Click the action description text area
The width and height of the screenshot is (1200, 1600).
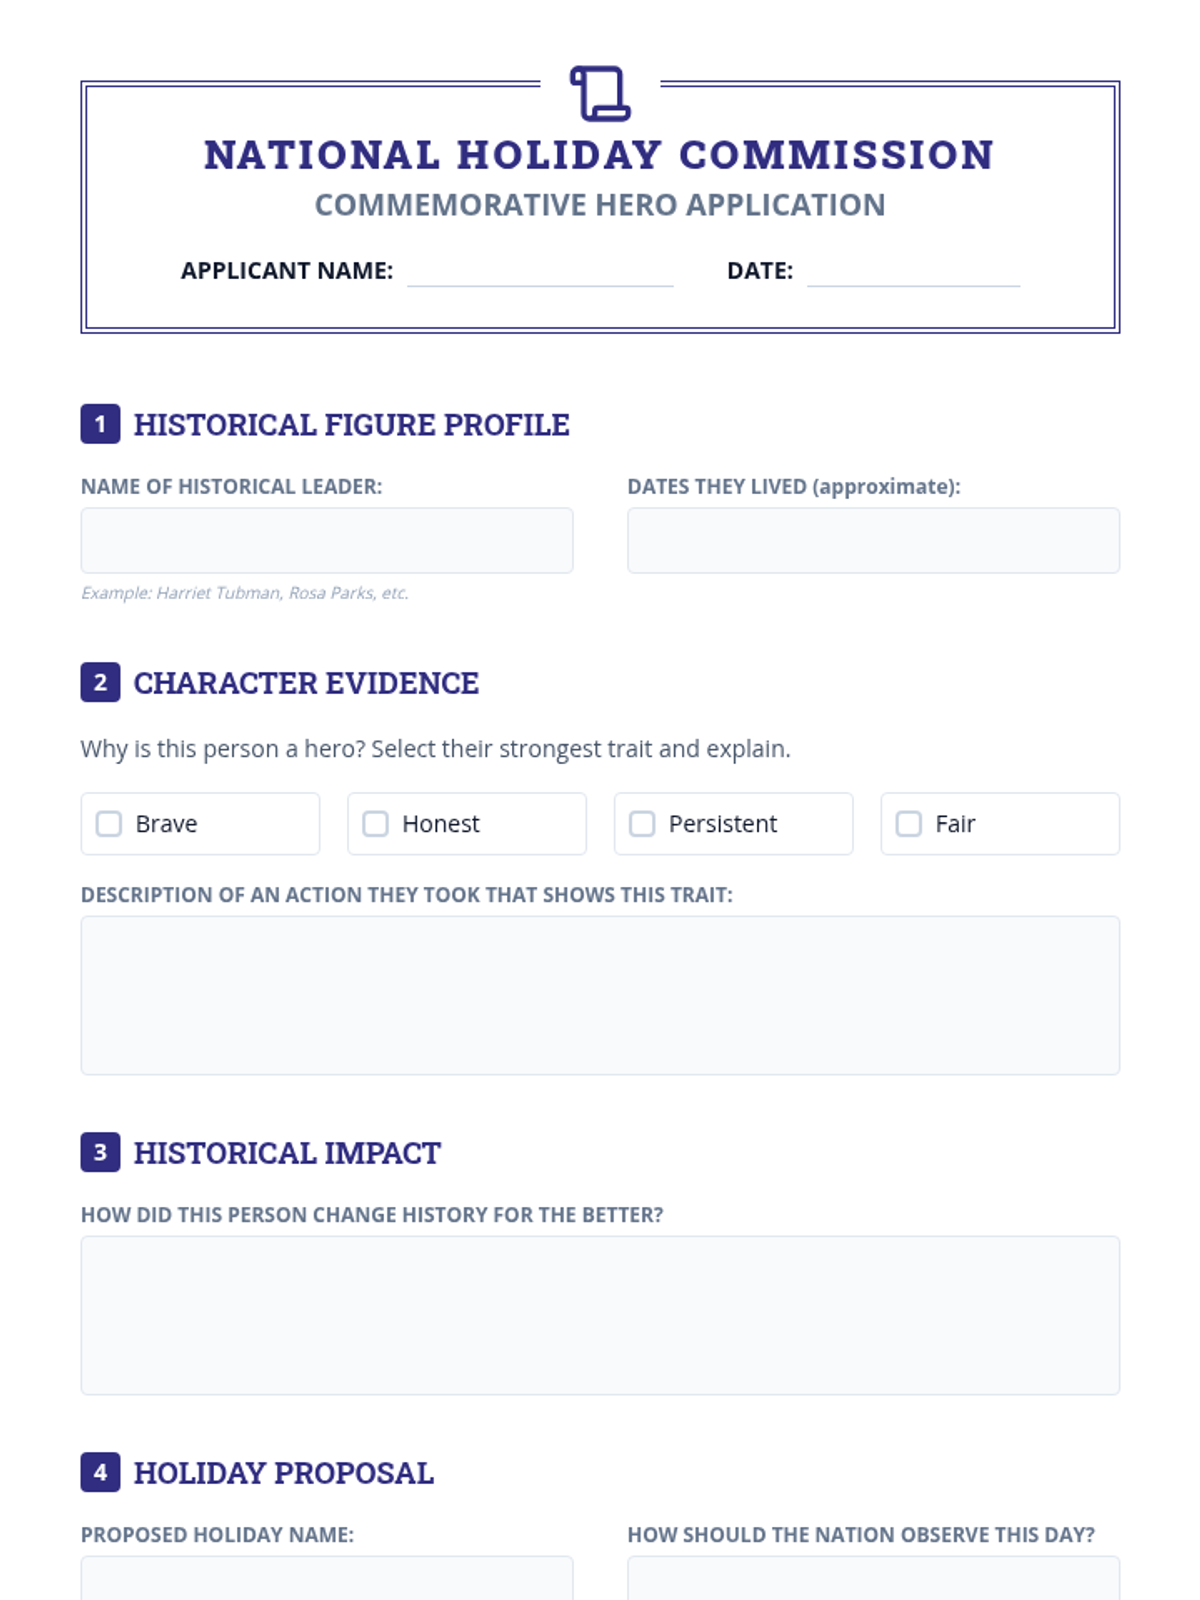tap(600, 995)
